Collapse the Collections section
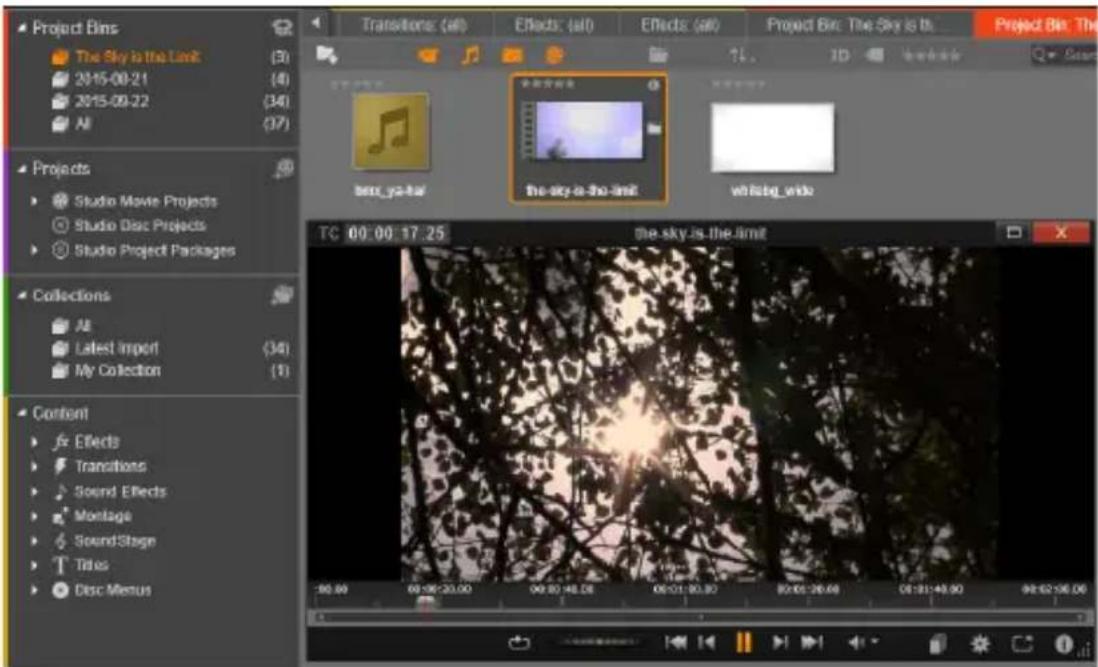Viewport: 1098px width, 667px height. tap(22, 295)
